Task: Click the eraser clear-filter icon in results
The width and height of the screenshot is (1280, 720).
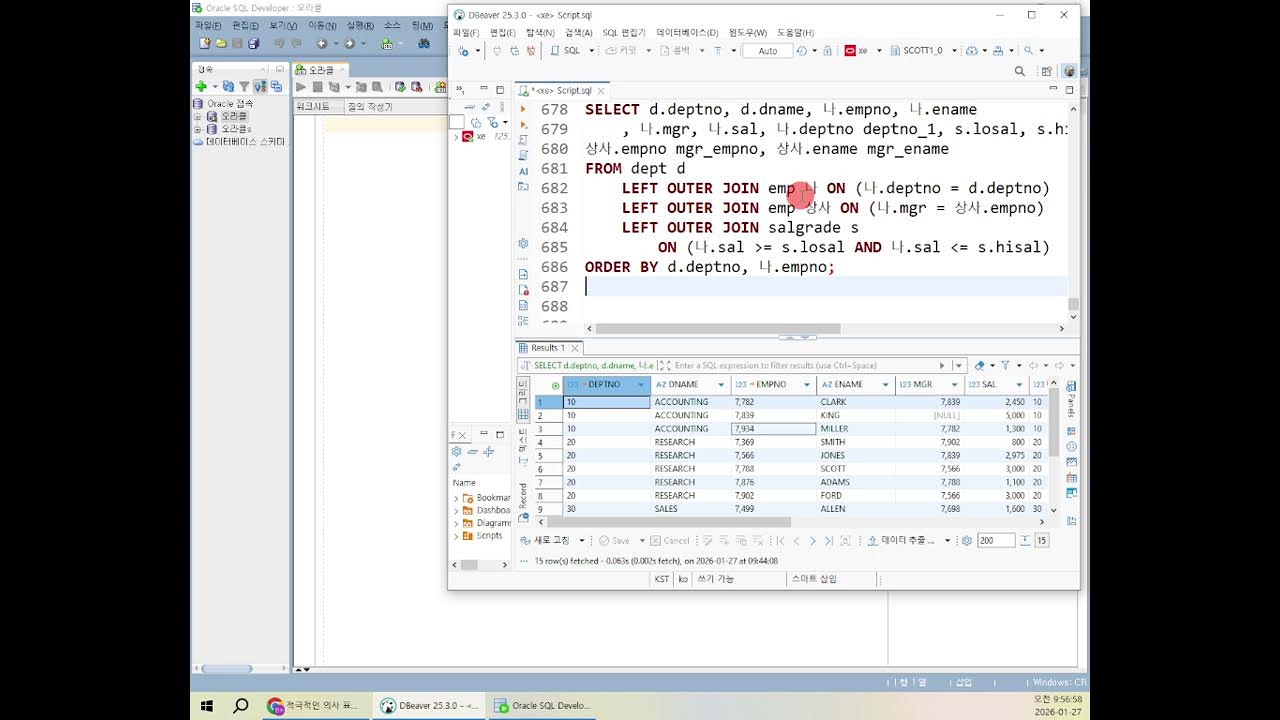Action: [979, 365]
